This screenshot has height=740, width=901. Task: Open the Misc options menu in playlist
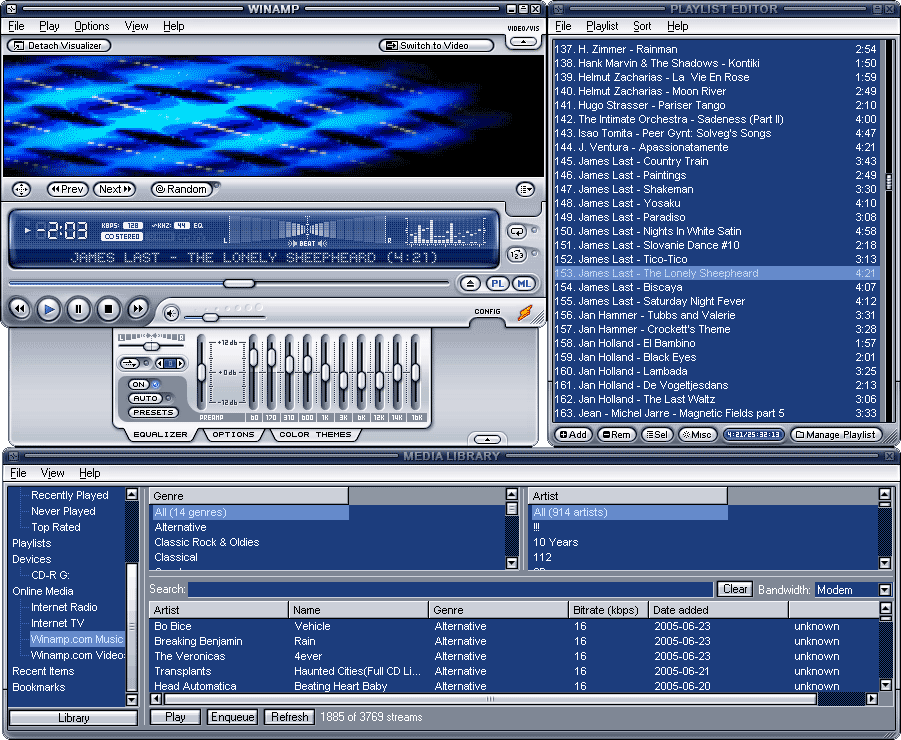coord(696,435)
